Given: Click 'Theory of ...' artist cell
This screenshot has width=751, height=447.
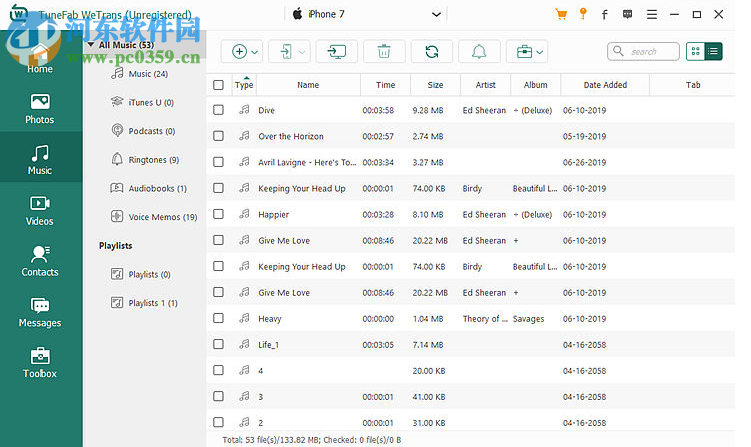Looking at the screenshot, I should [x=485, y=319].
